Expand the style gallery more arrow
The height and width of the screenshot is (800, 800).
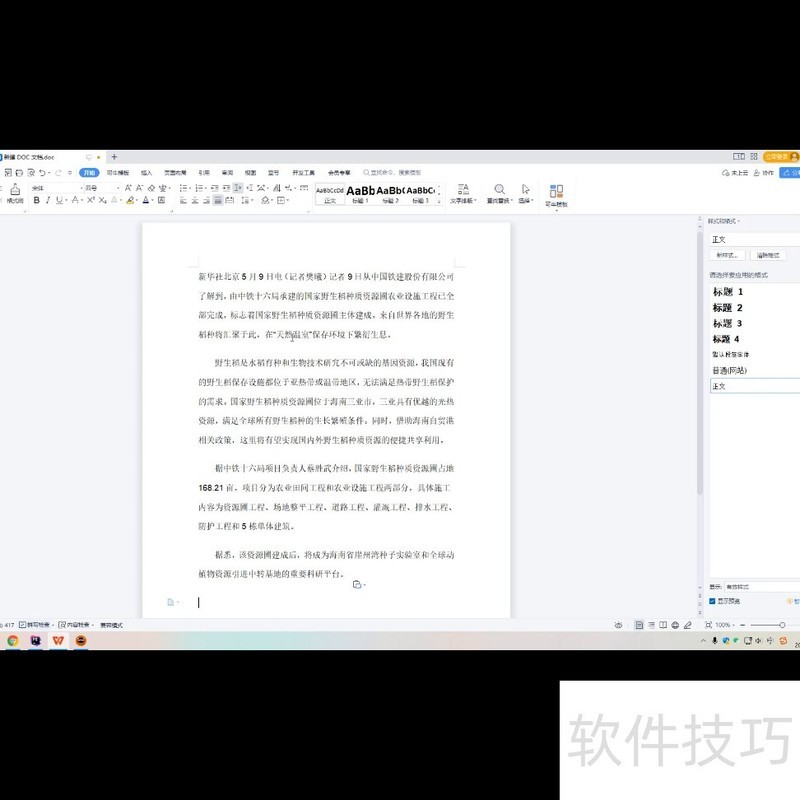coord(439,202)
